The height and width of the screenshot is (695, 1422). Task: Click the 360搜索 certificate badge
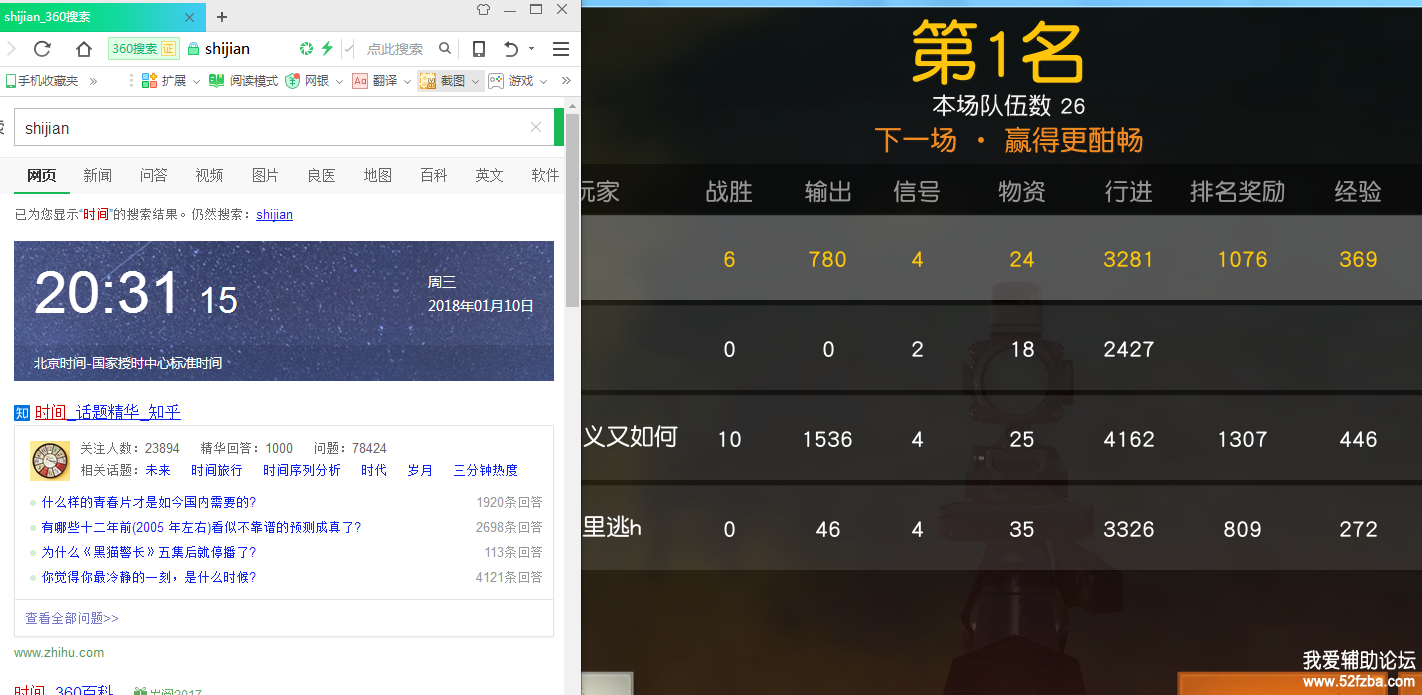(x=143, y=48)
